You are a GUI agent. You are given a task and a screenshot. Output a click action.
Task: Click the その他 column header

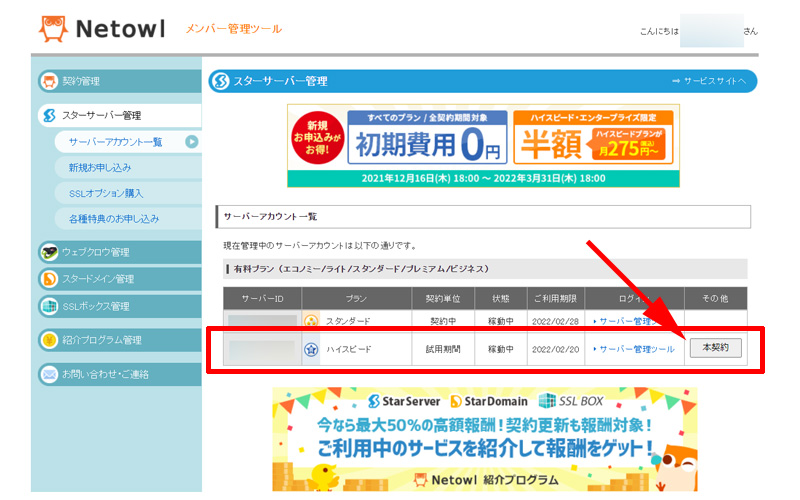click(715, 298)
